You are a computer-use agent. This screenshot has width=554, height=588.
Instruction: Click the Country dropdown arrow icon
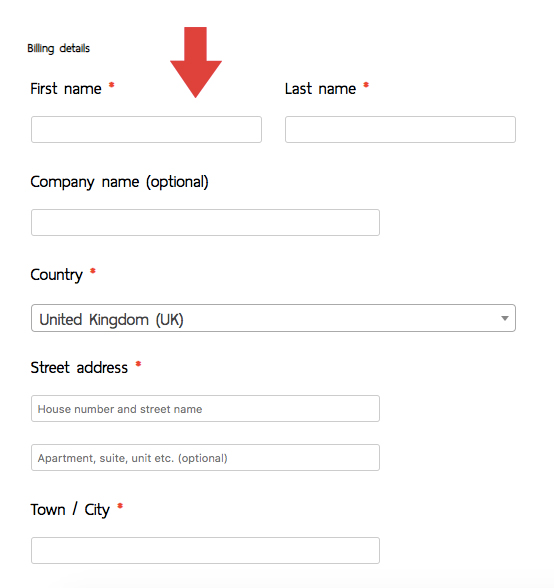pos(505,318)
